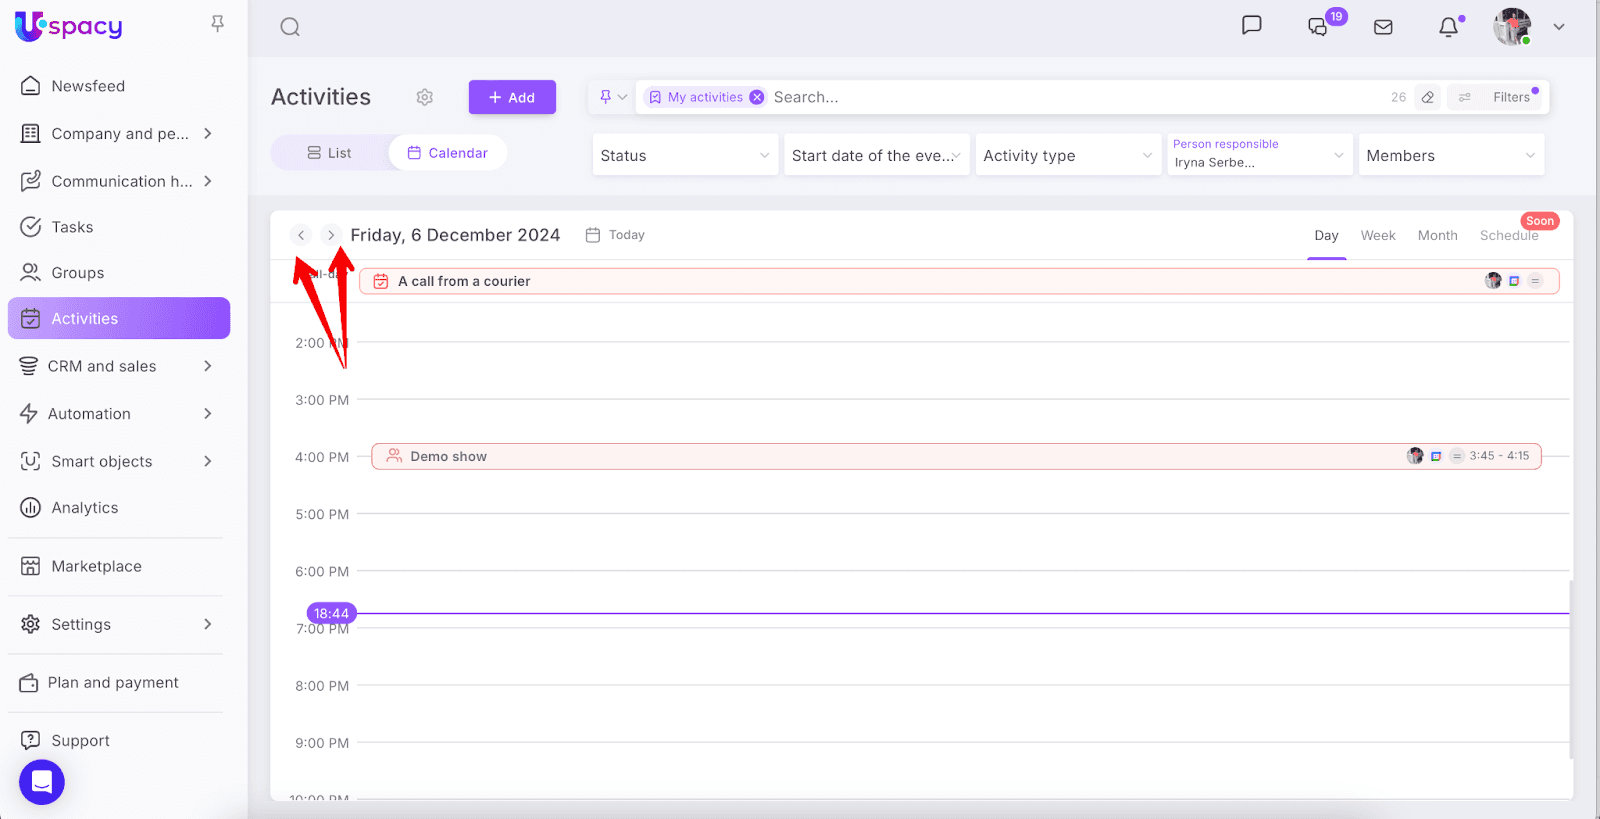
Task: Clear search with the eraser icon
Action: [1428, 97]
